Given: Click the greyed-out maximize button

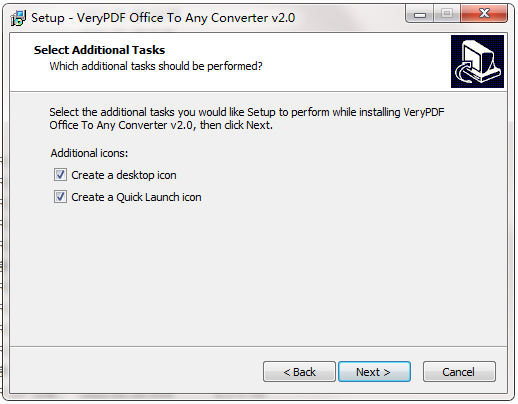Looking at the screenshot, I should (x=447, y=14).
